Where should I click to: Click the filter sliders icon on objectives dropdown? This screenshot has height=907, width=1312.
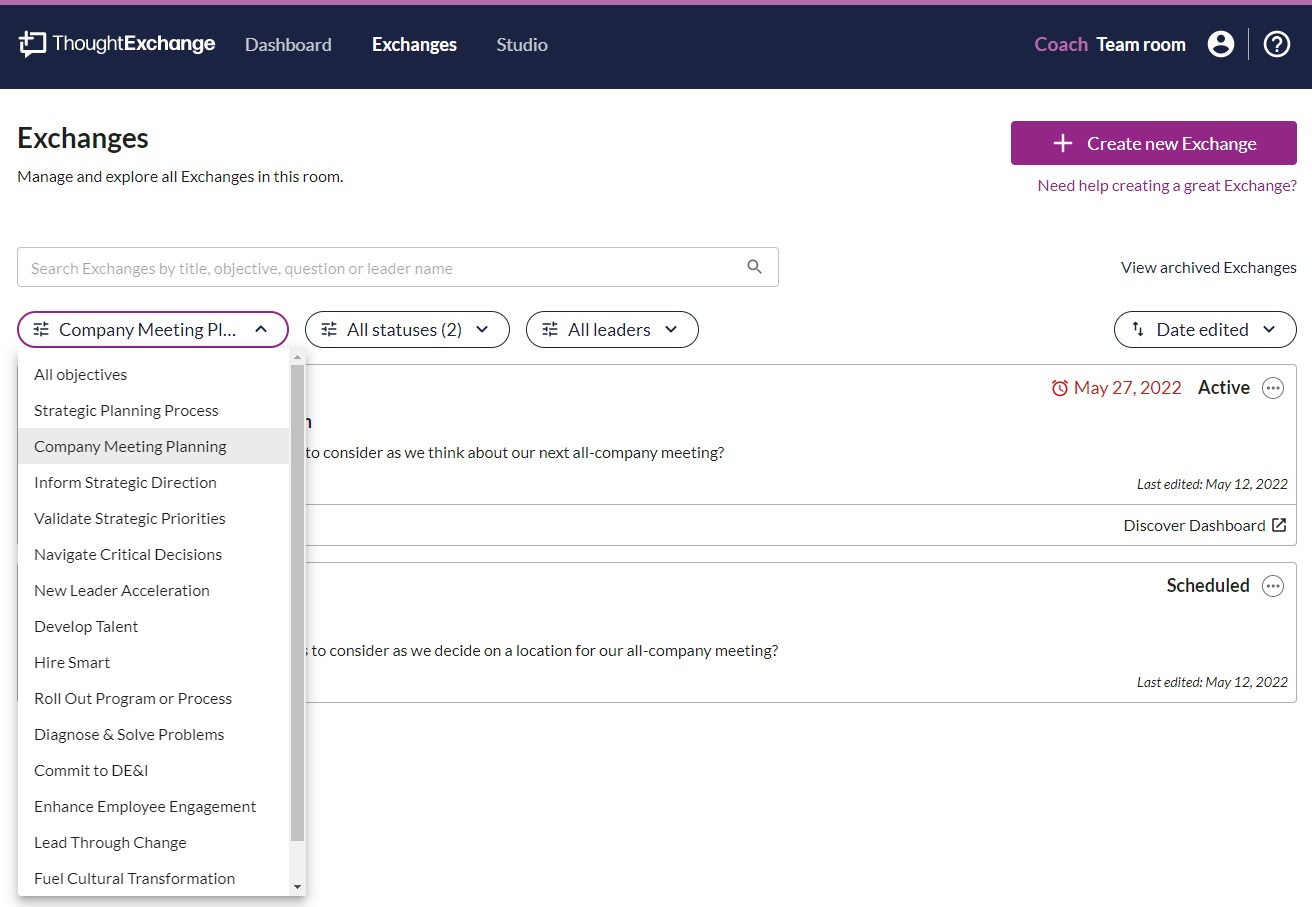click(41, 329)
